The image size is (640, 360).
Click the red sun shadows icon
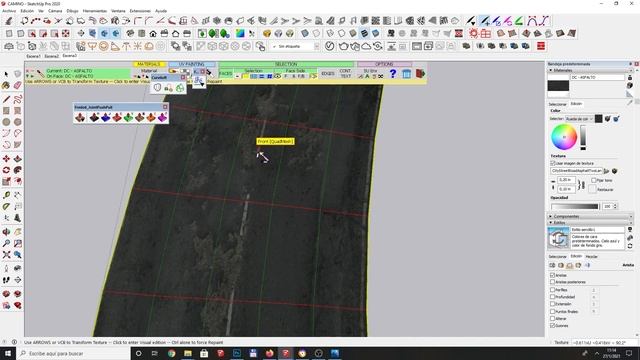tap(473, 33)
